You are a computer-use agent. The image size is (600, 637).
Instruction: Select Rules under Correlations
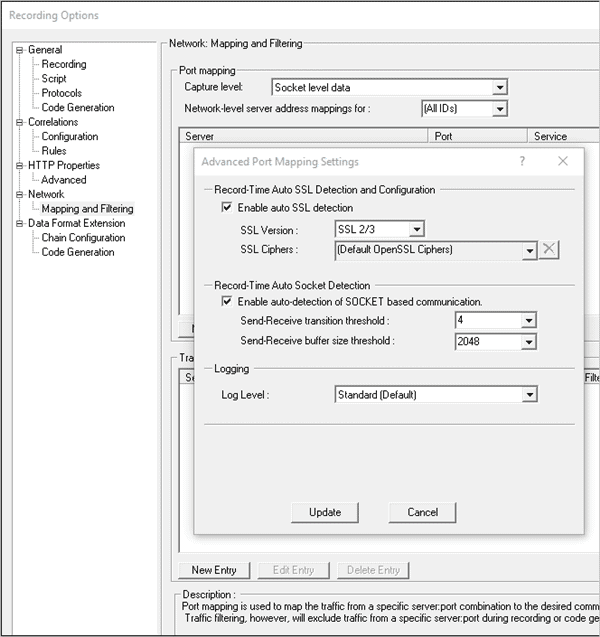(54, 151)
